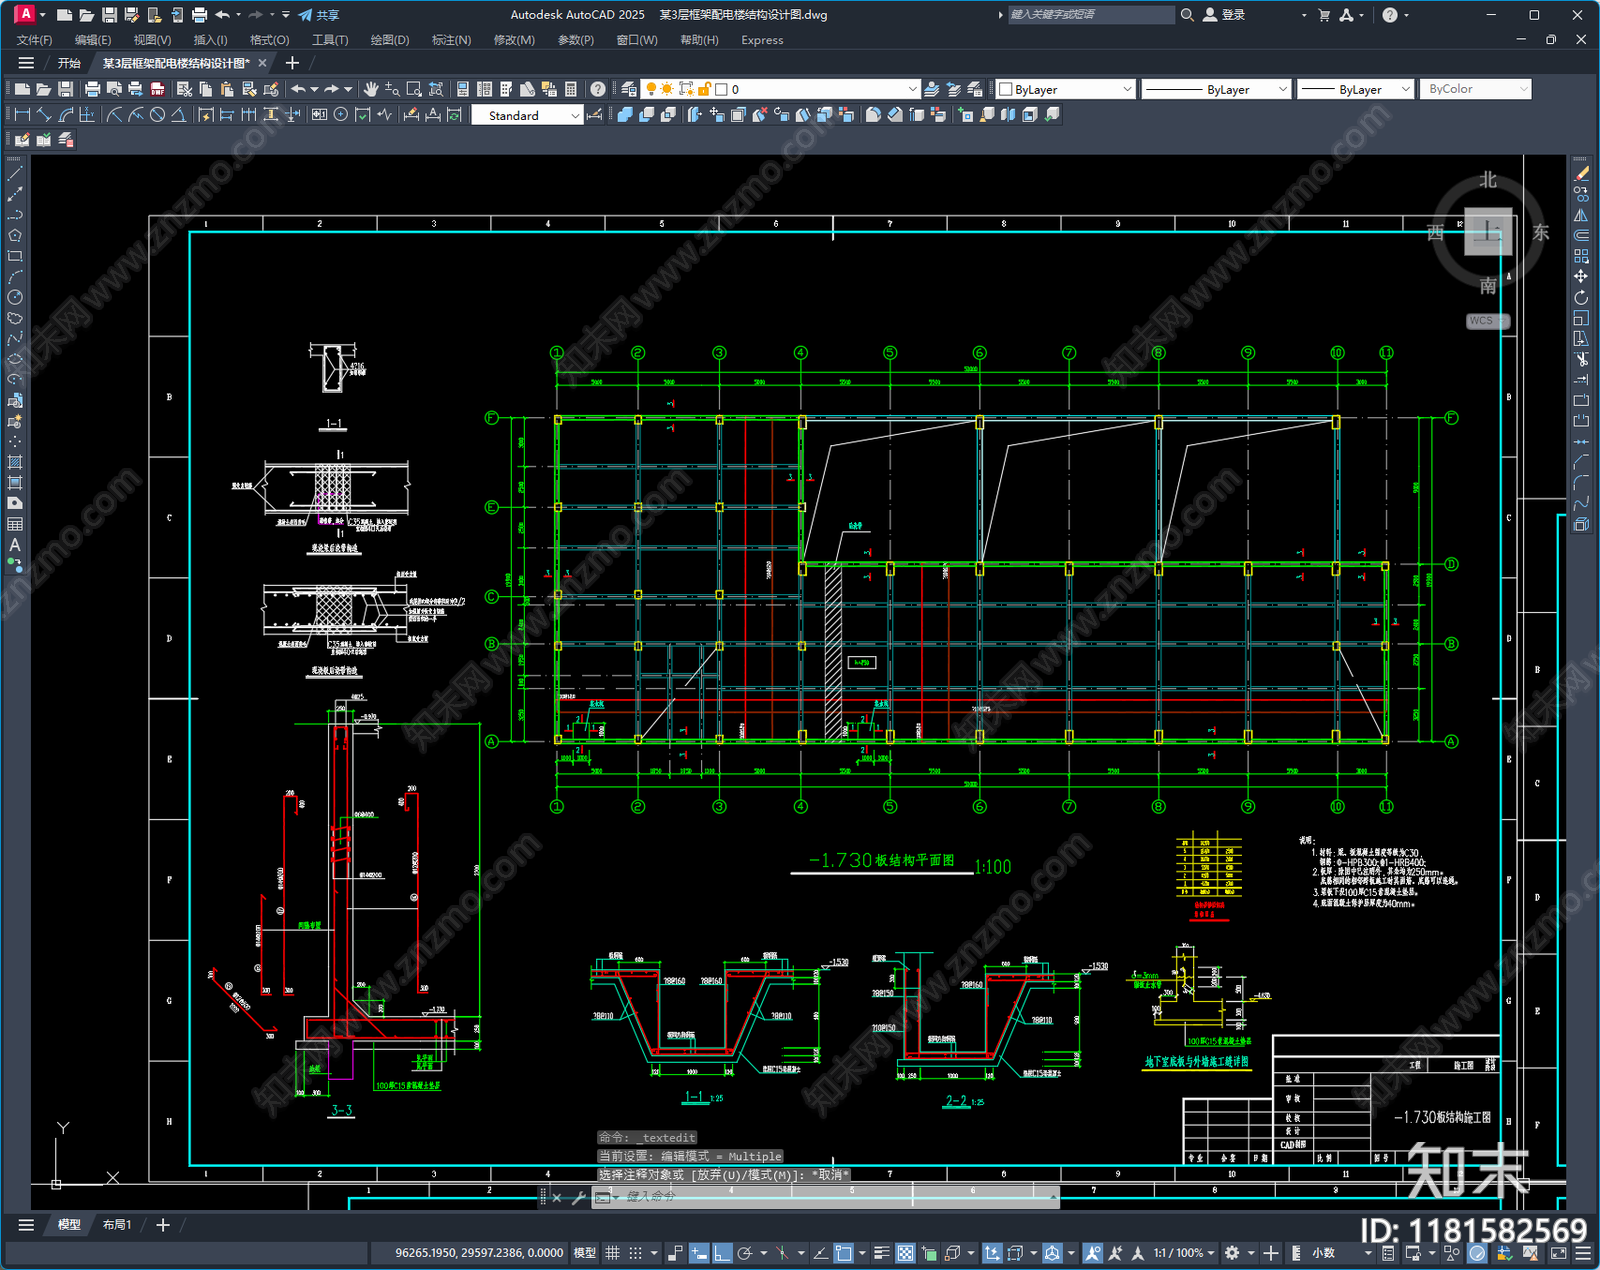This screenshot has width=1600, height=1270.
Task: Add a new drawing tab with plus button
Action: click(x=292, y=63)
